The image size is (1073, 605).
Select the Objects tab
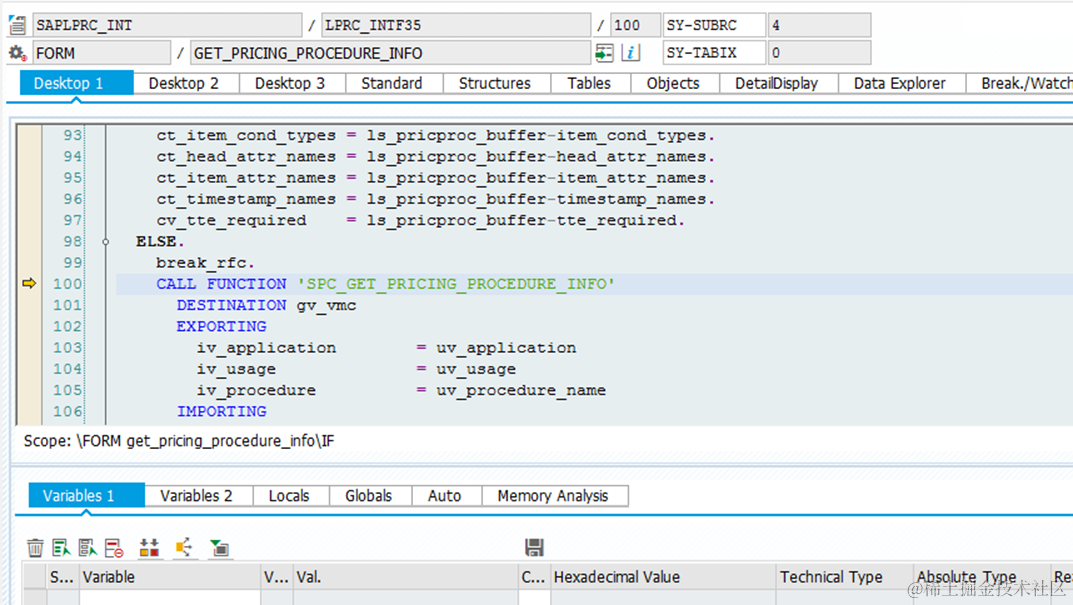673,83
